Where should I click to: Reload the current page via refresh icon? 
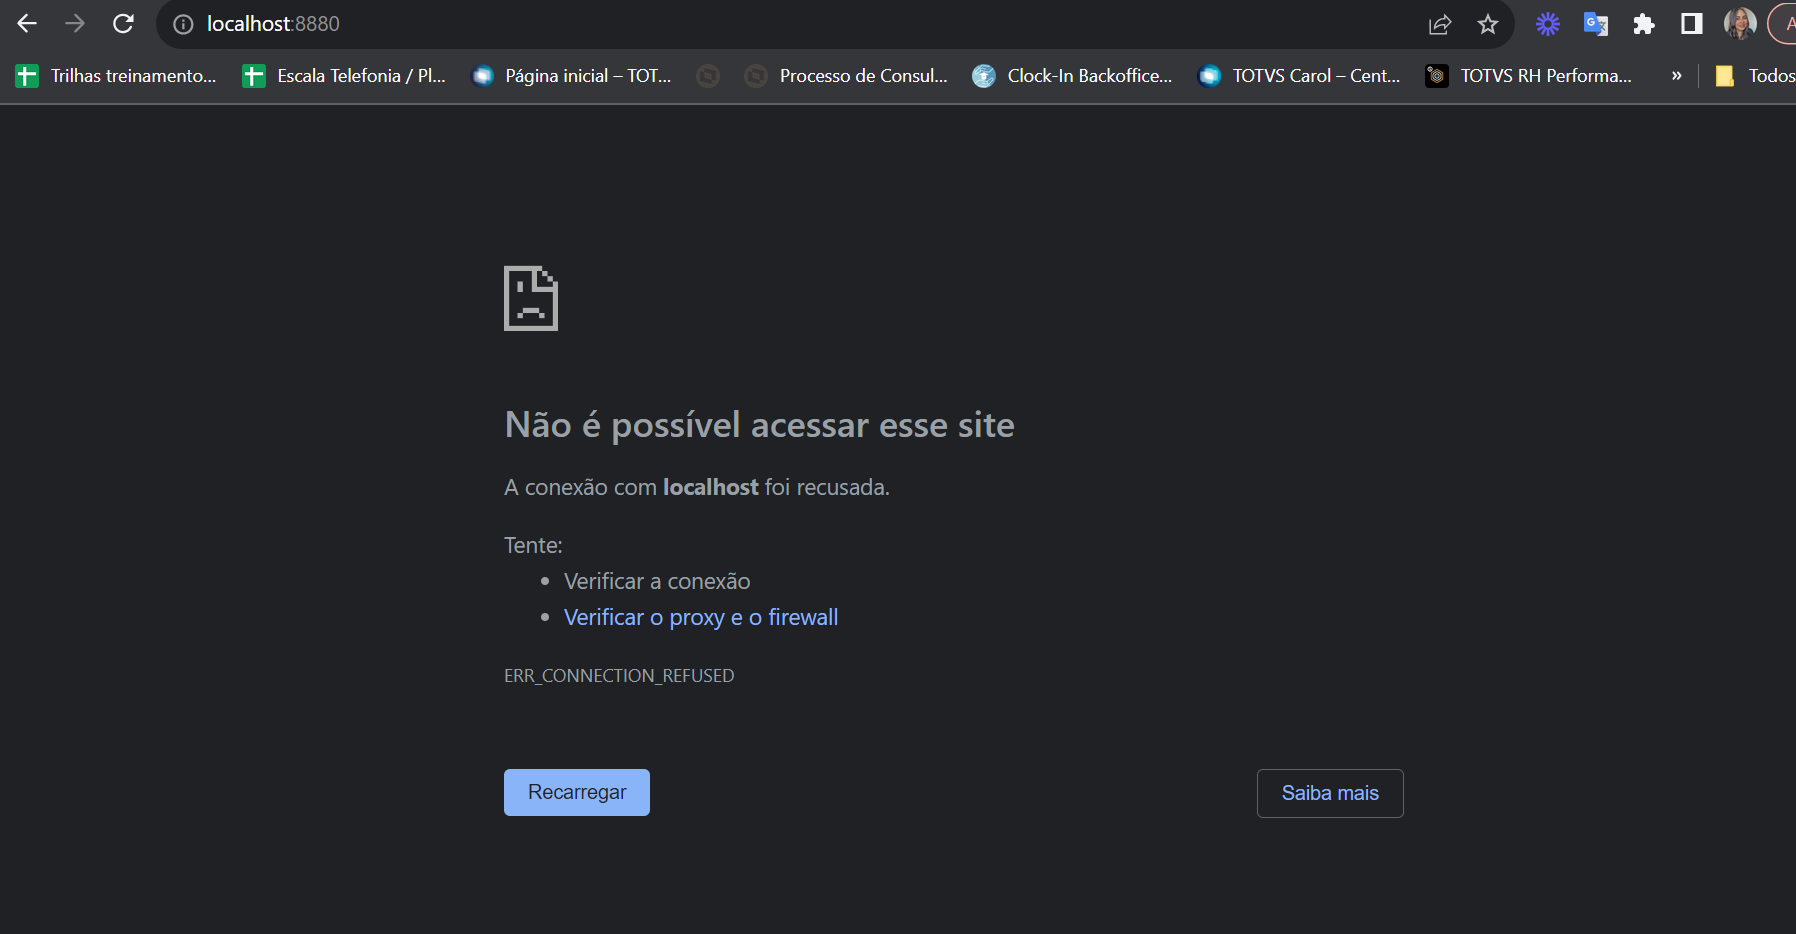[x=123, y=24]
